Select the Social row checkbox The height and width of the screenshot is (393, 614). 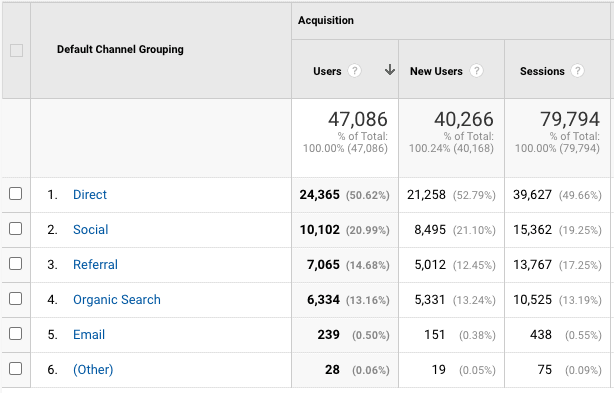coord(15,228)
